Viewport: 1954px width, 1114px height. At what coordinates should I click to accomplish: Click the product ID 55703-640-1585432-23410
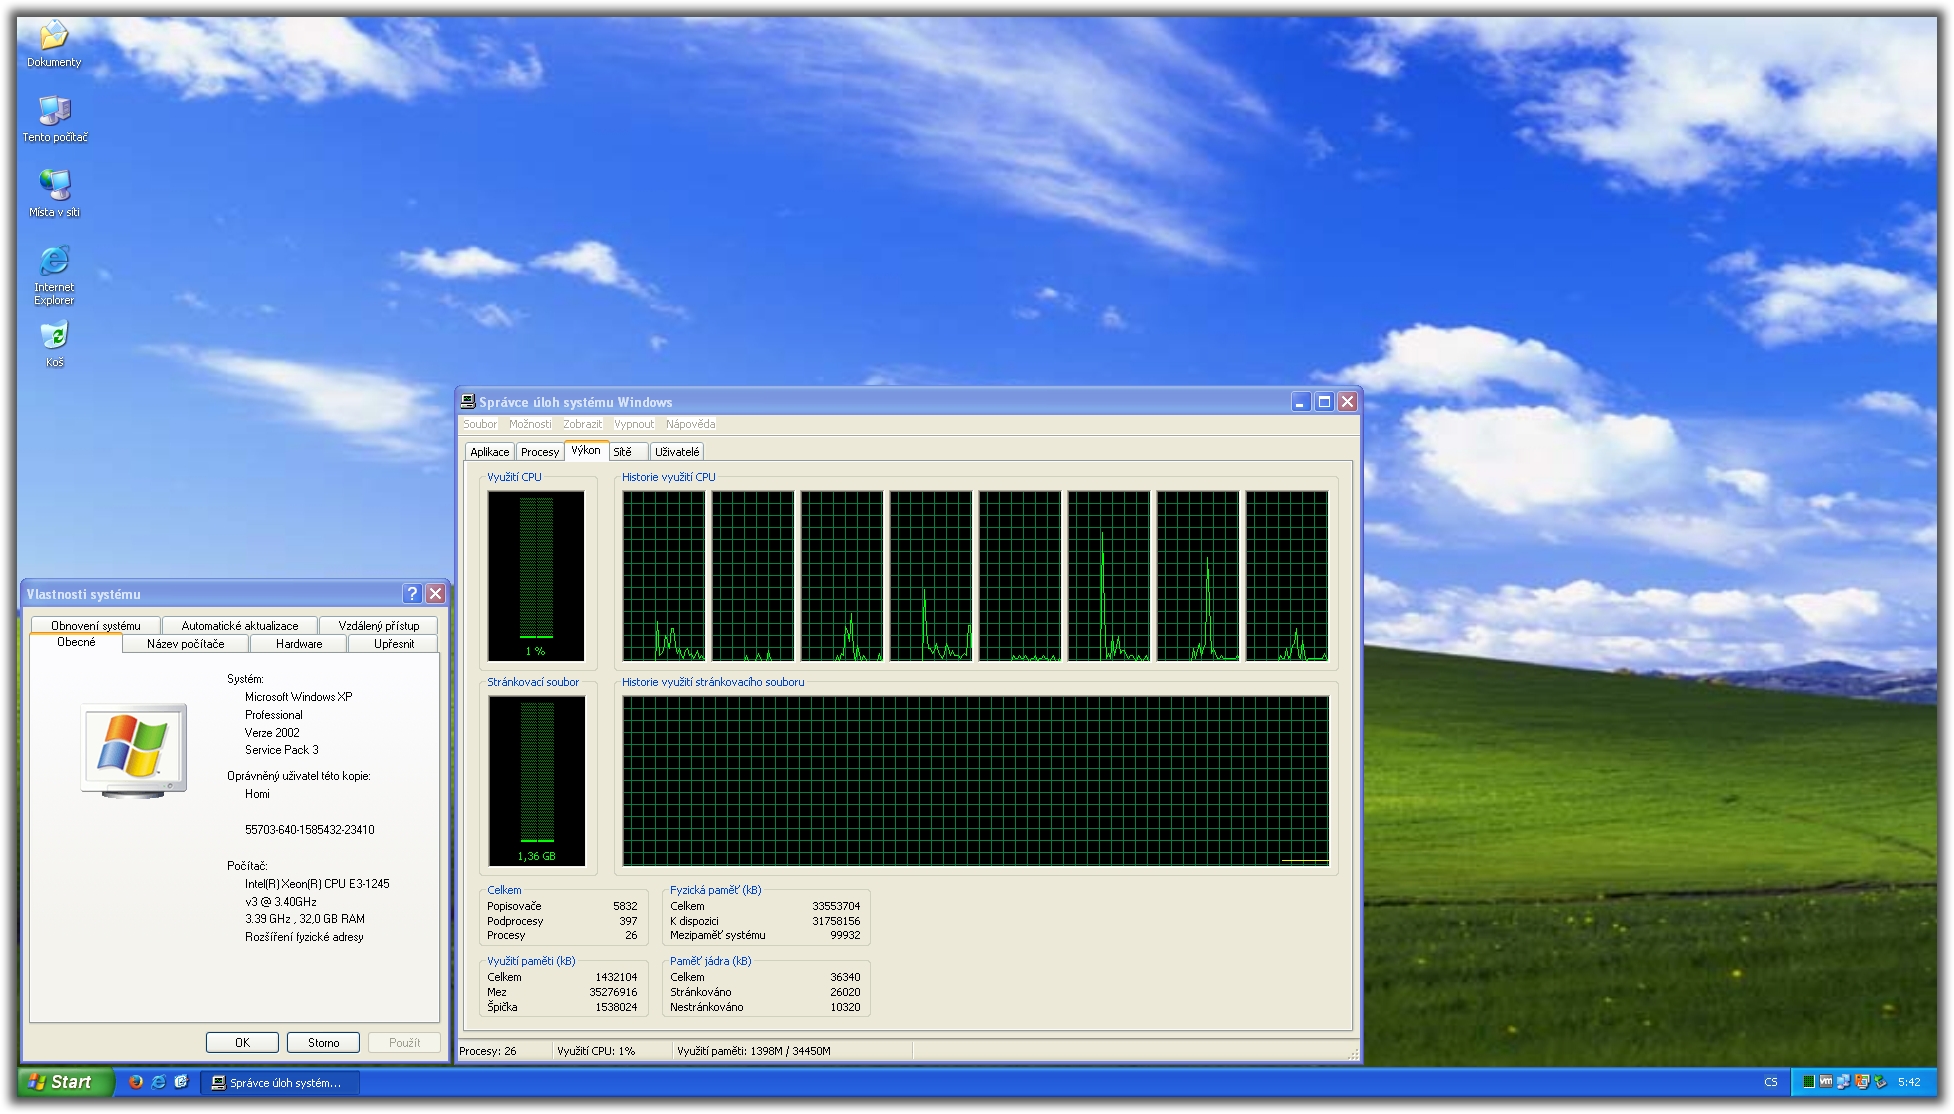310,830
